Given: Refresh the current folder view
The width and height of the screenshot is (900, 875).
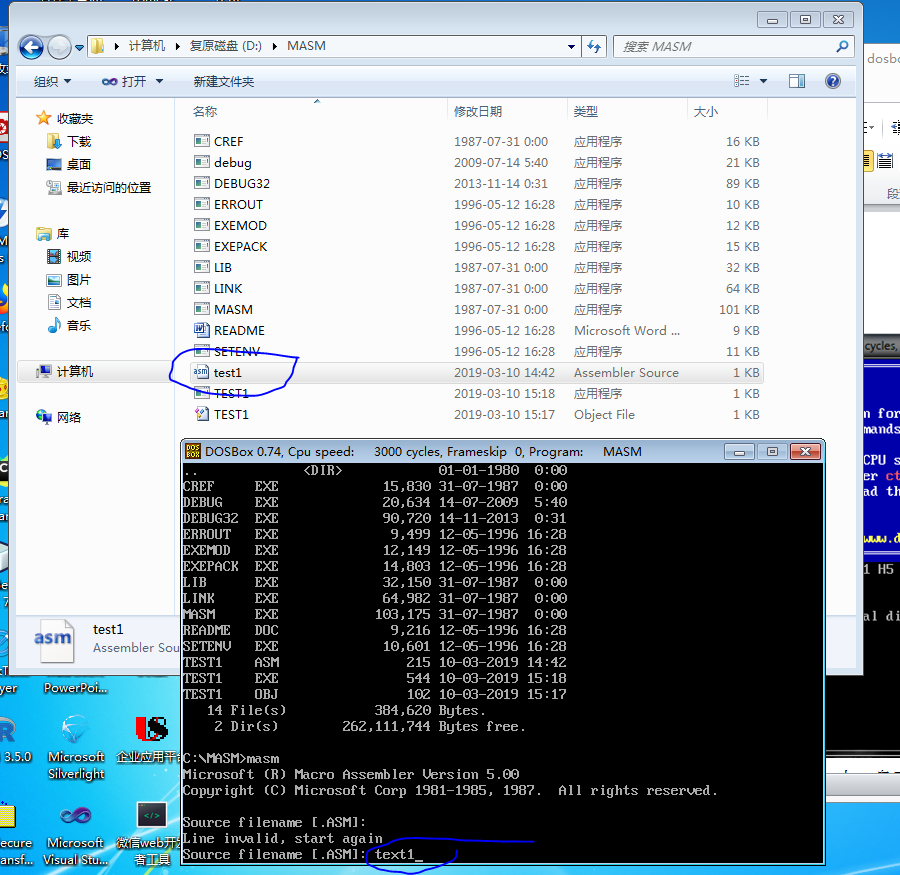Looking at the screenshot, I should [x=594, y=46].
